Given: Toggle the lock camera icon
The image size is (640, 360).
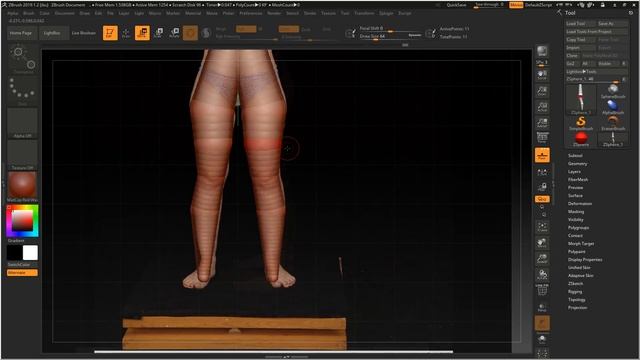Looking at the screenshot, I should click(542, 187).
